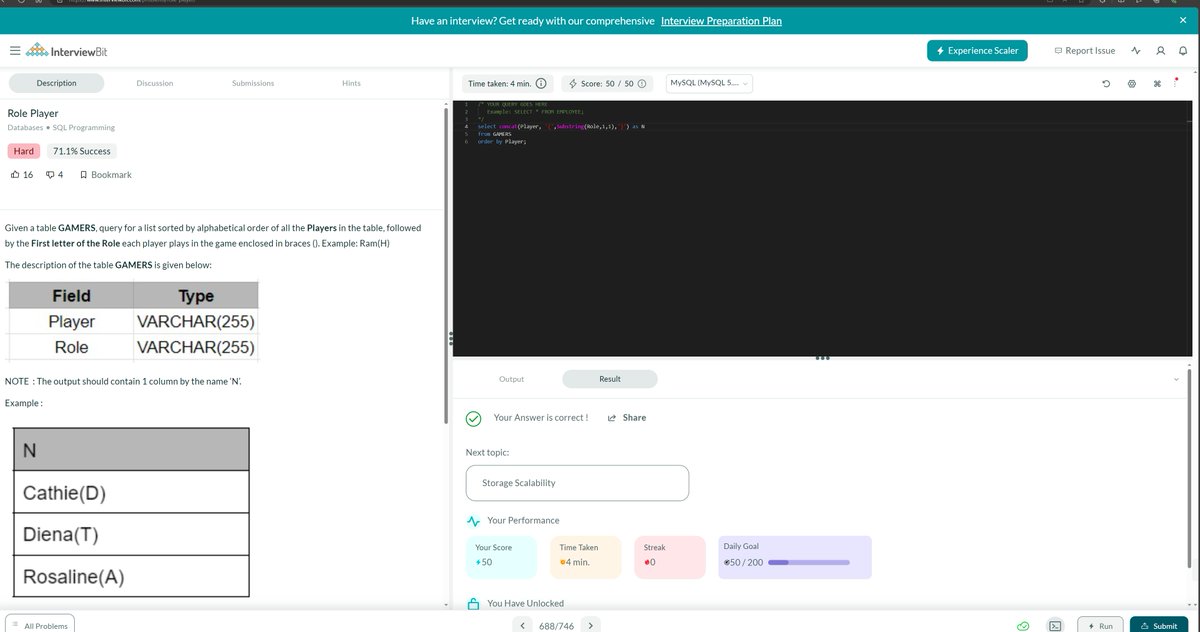The image size is (1200, 632).
Task: Click the green cloud saved icon
Action: [1023, 626]
